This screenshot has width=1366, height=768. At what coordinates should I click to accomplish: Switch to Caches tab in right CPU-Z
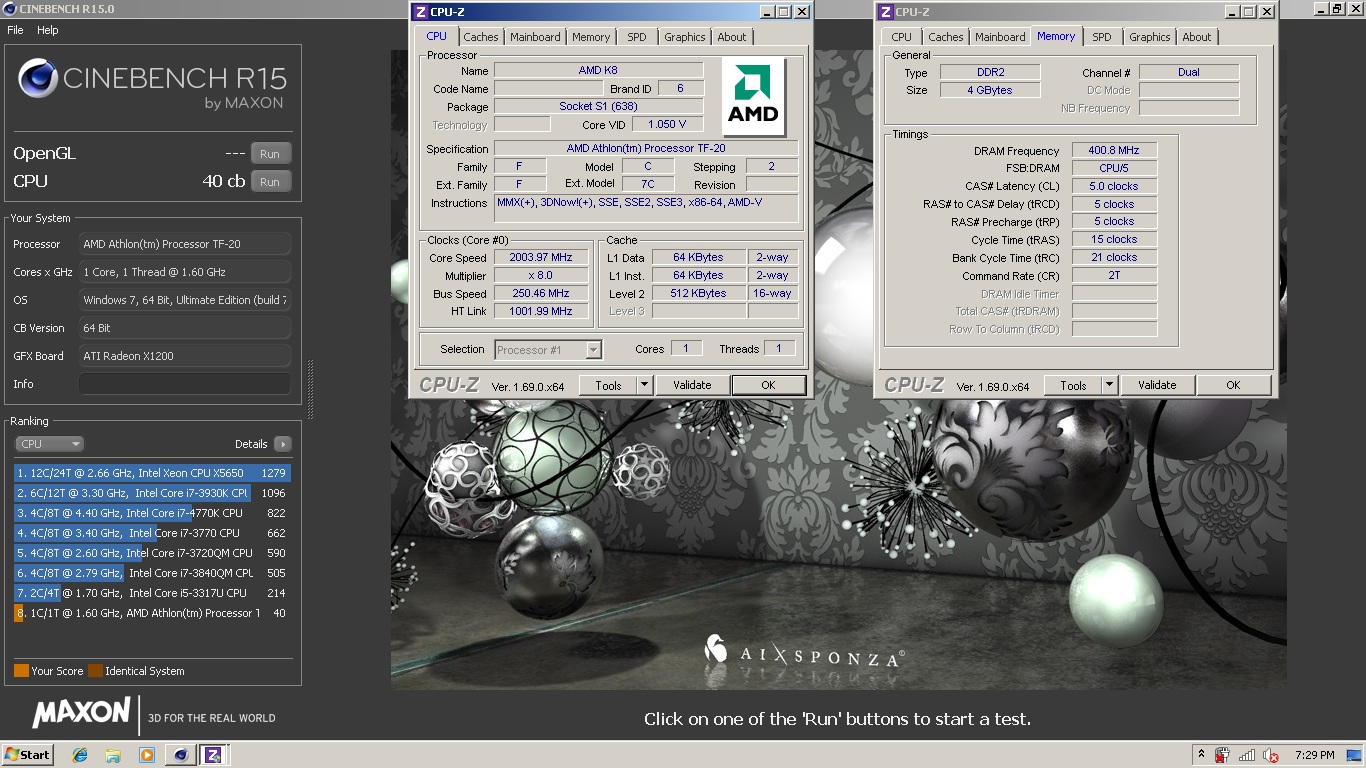946,37
